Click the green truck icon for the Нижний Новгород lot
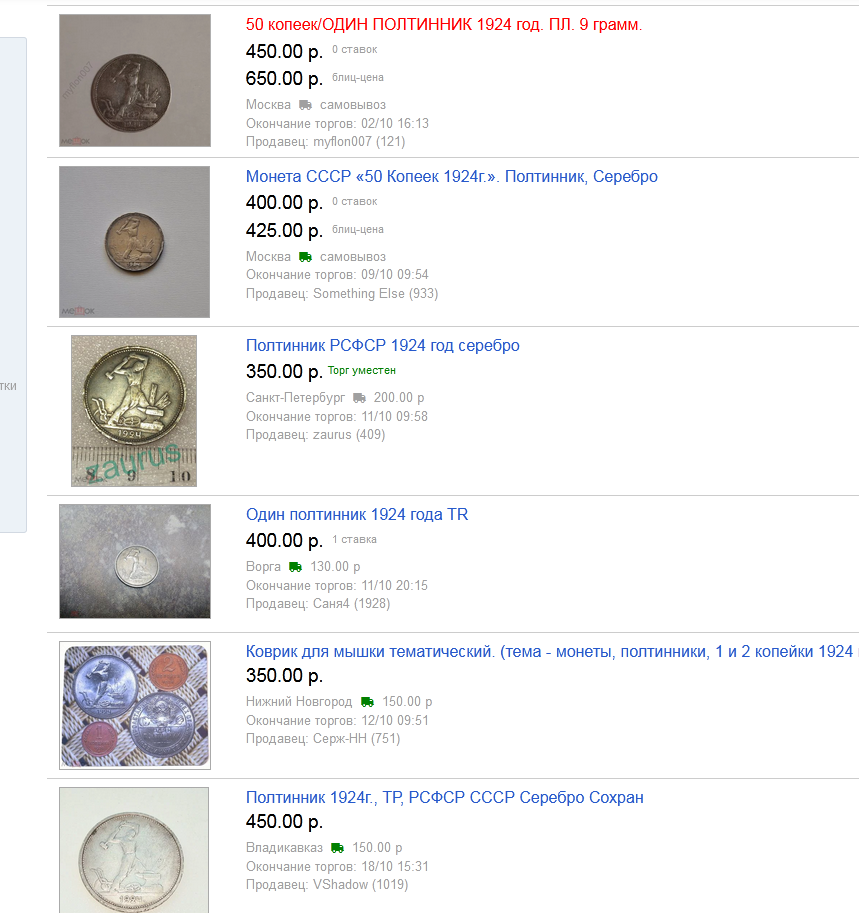Viewport: 859px width, 913px height. (367, 702)
